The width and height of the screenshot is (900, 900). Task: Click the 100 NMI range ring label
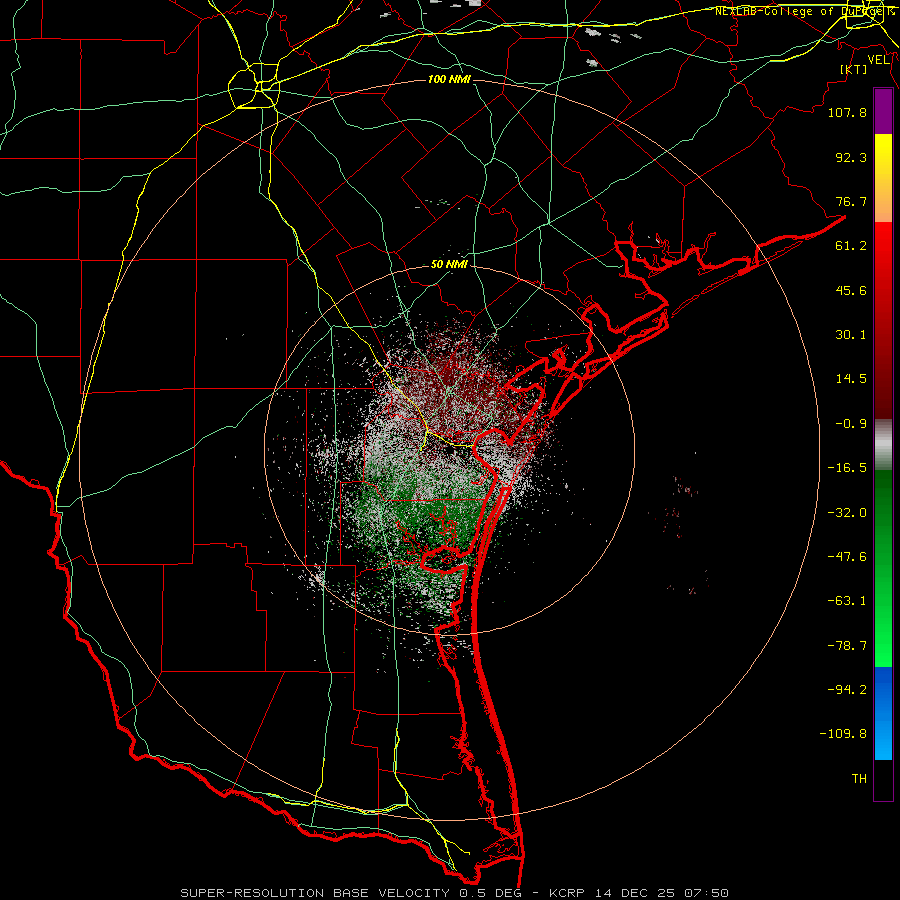(449, 79)
